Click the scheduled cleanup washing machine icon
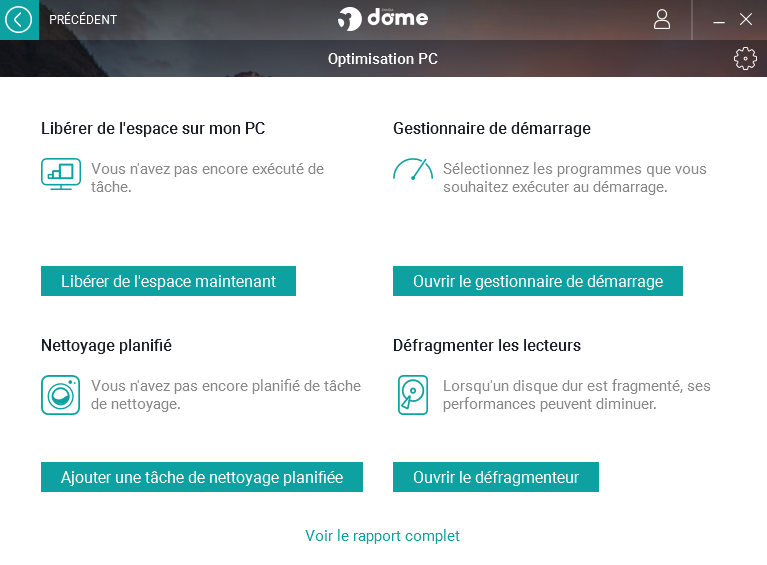The width and height of the screenshot is (767, 565). pyautogui.click(x=61, y=394)
